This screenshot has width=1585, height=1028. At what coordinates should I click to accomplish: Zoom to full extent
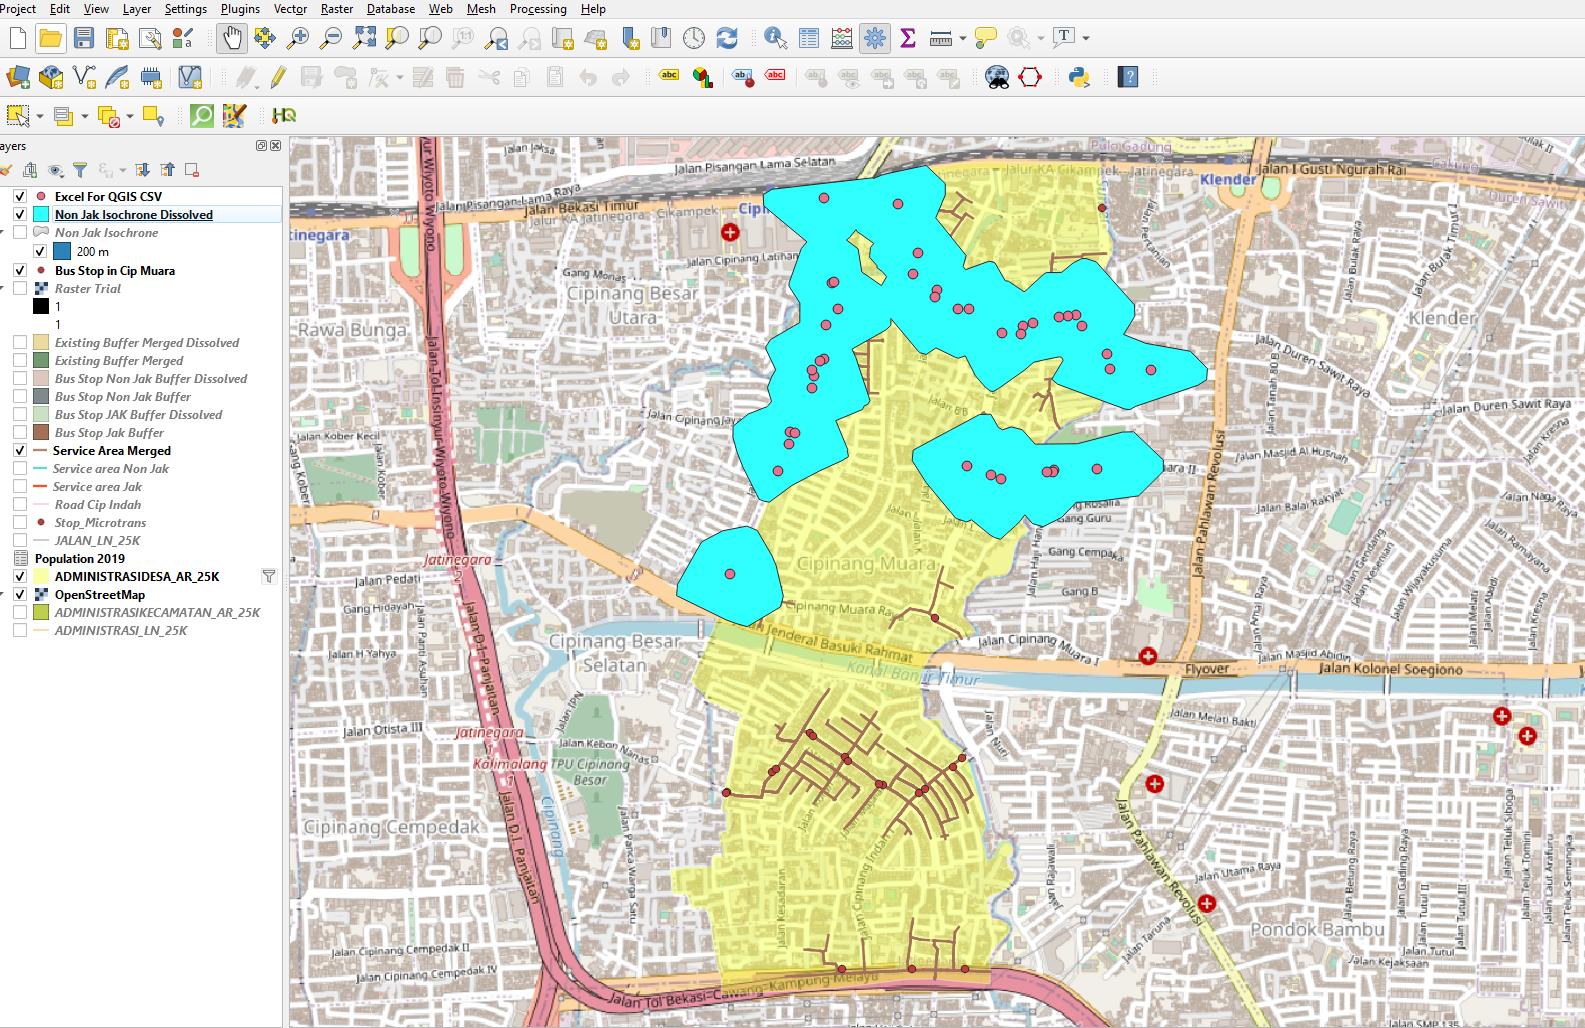click(364, 39)
